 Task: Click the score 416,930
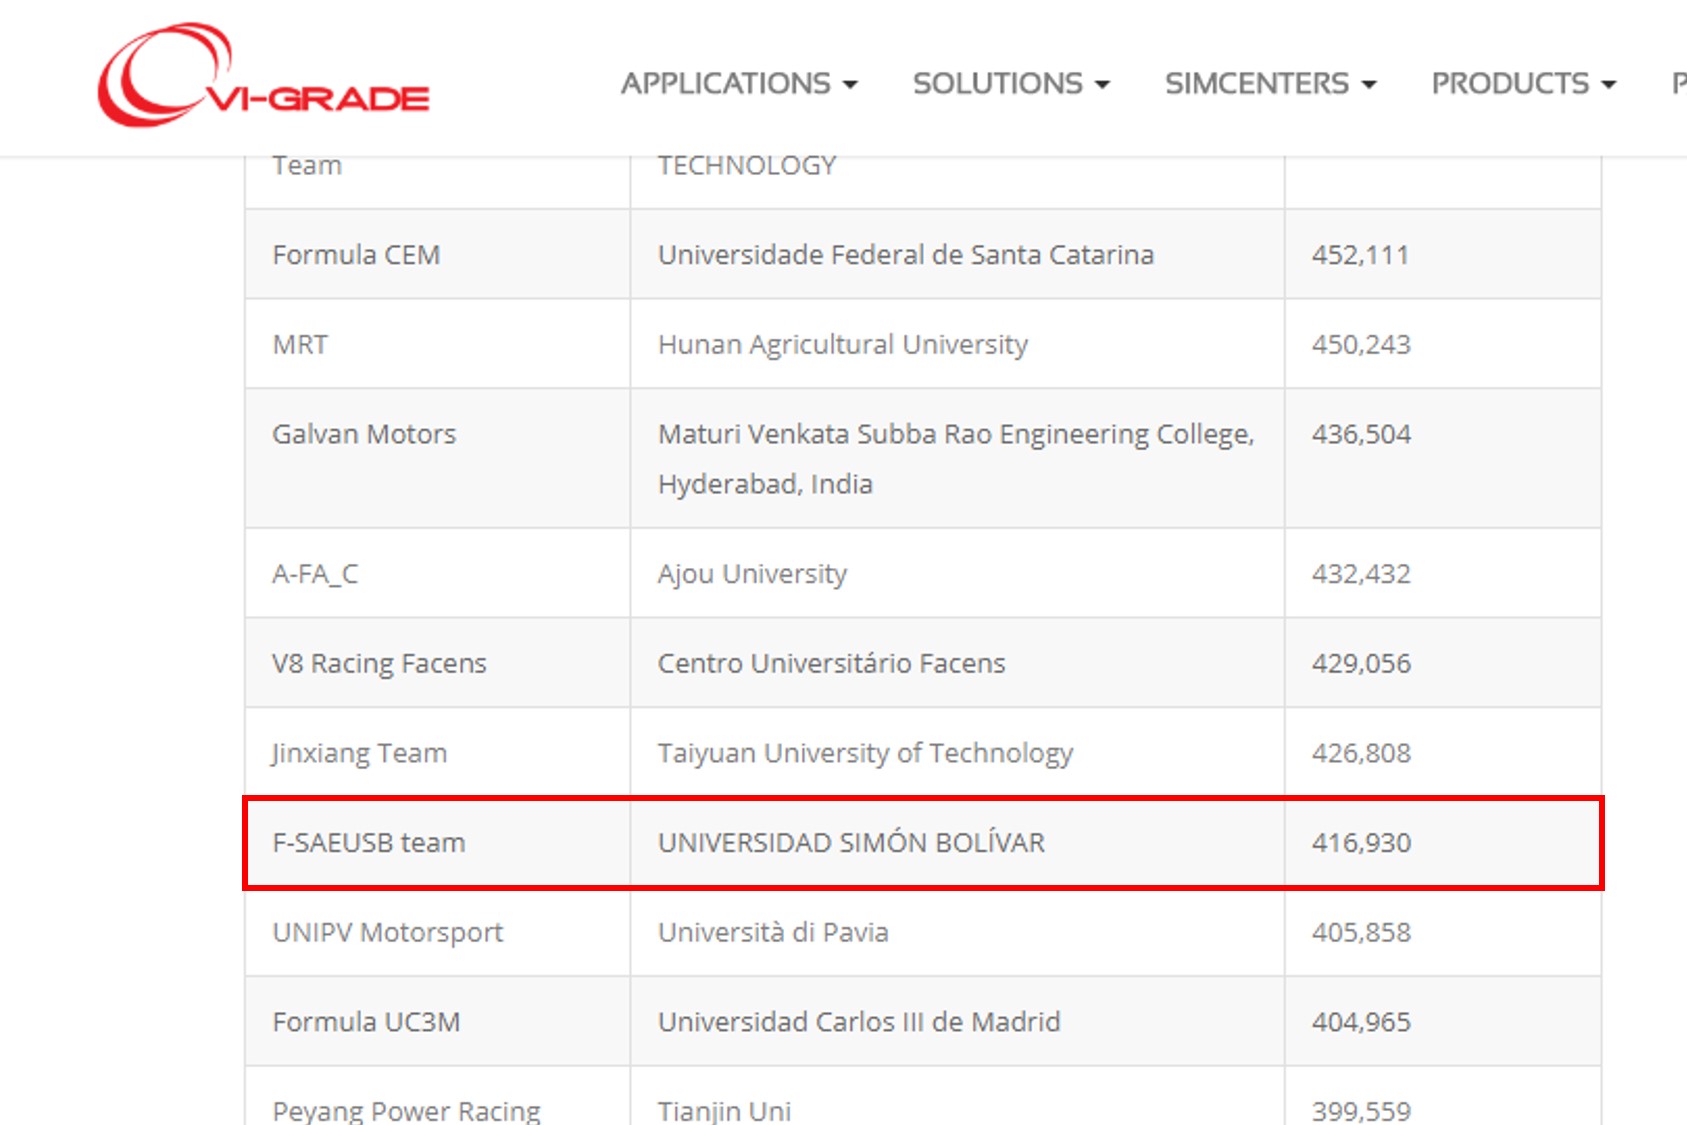click(x=1361, y=843)
